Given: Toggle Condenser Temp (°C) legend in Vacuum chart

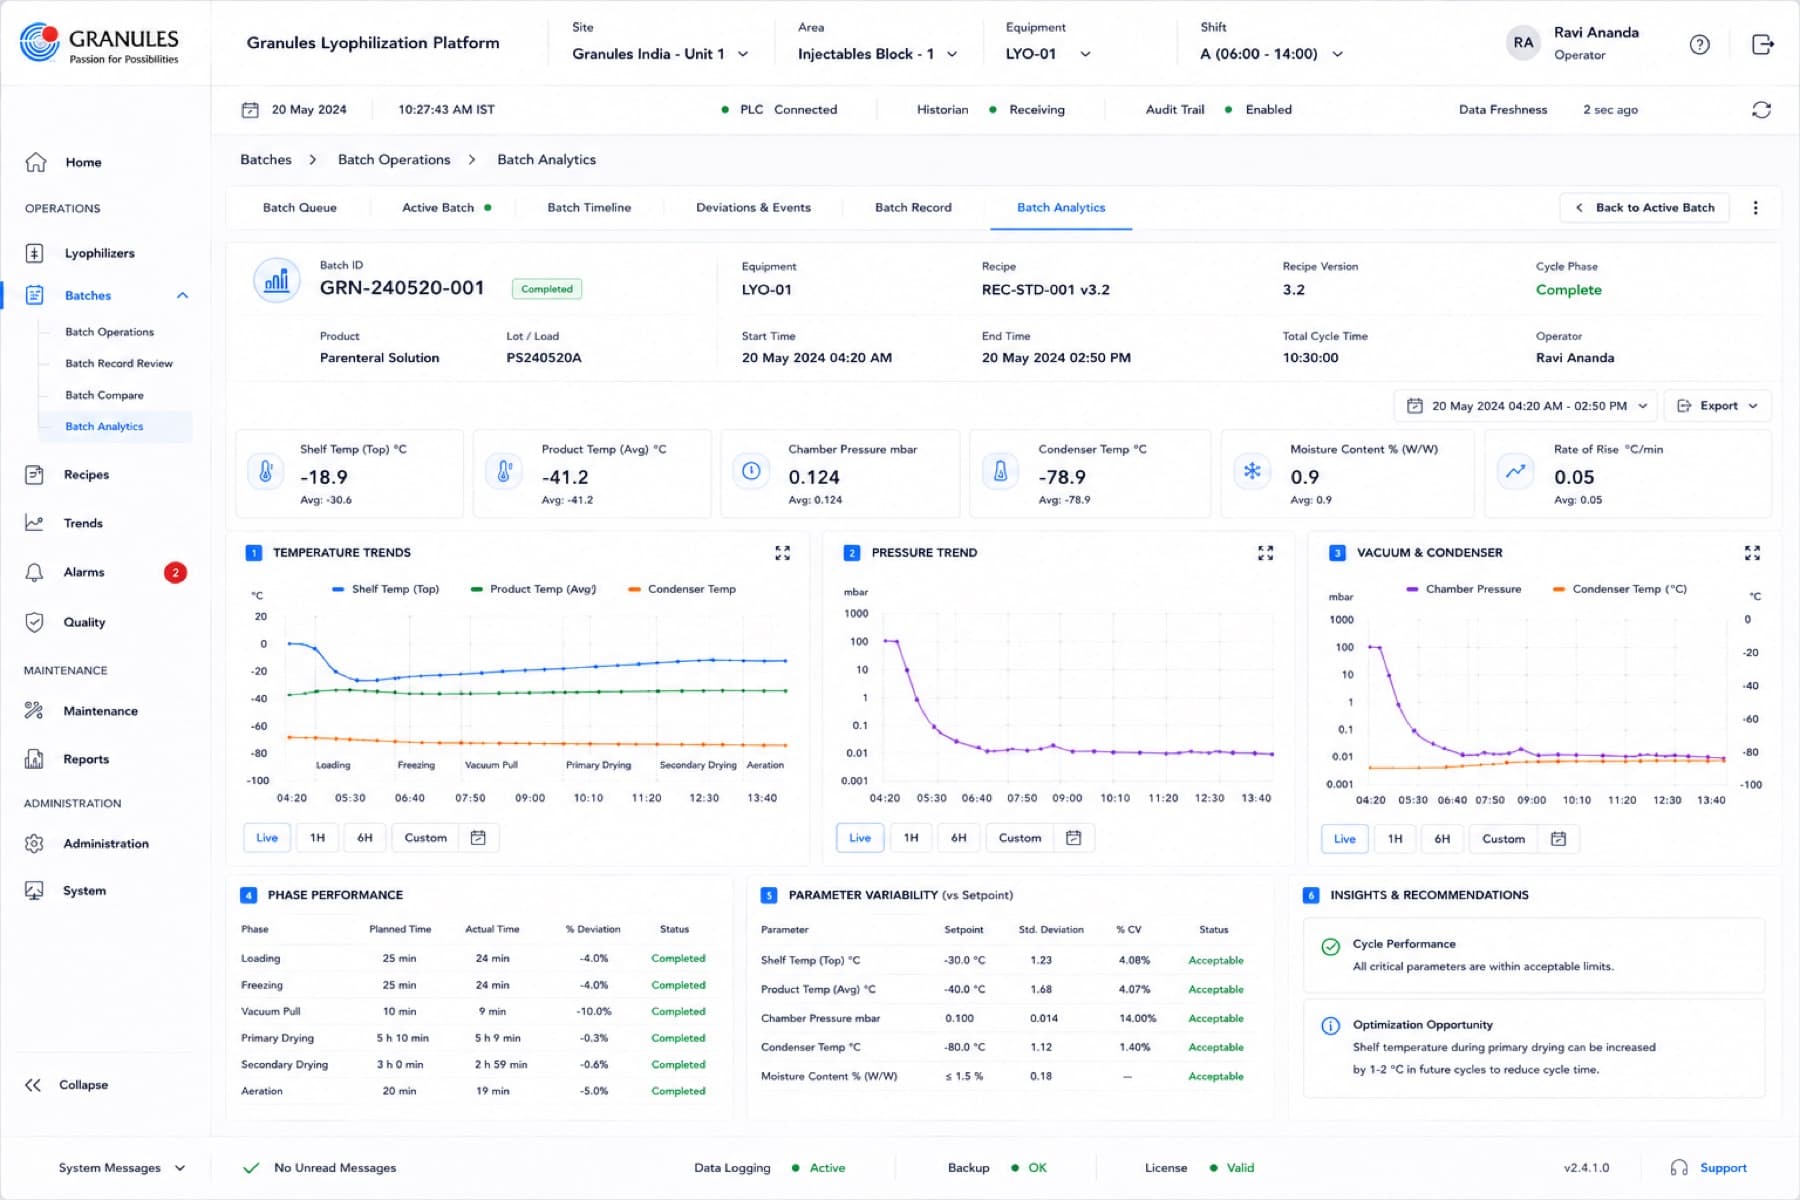Looking at the screenshot, I should pos(1619,589).
